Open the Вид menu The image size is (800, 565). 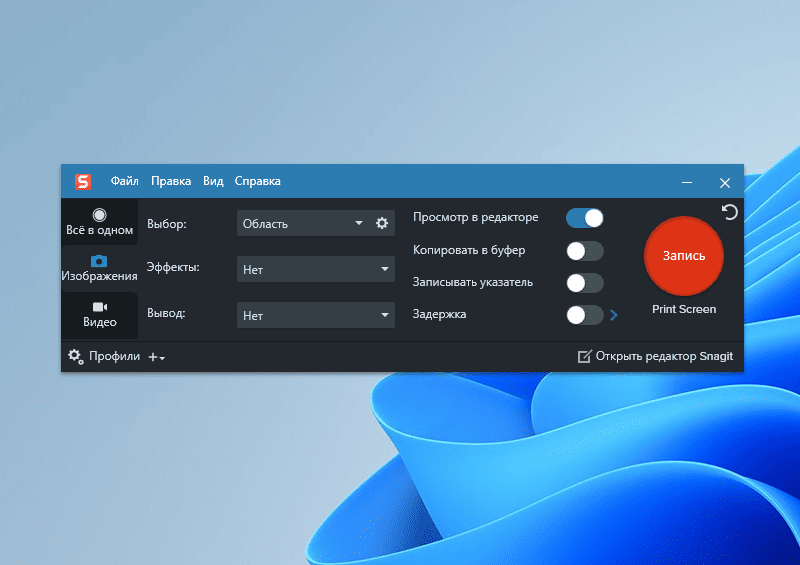tap(213, 181)
